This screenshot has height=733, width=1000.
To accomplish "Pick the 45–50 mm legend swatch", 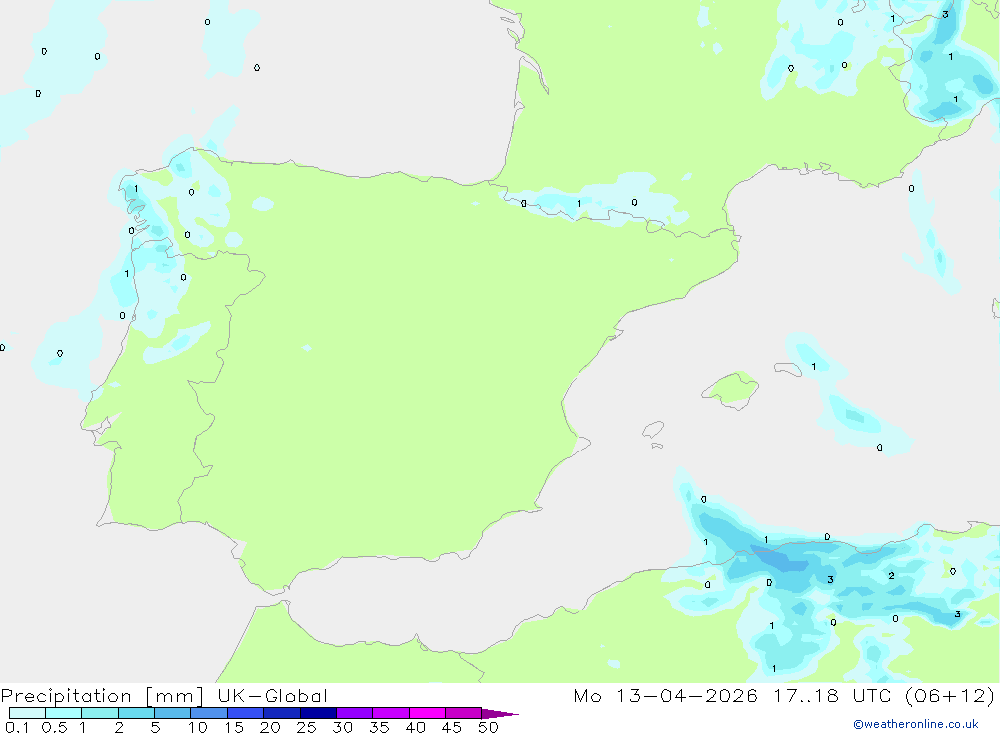I will pyautogui.click(x=463, y=713).
